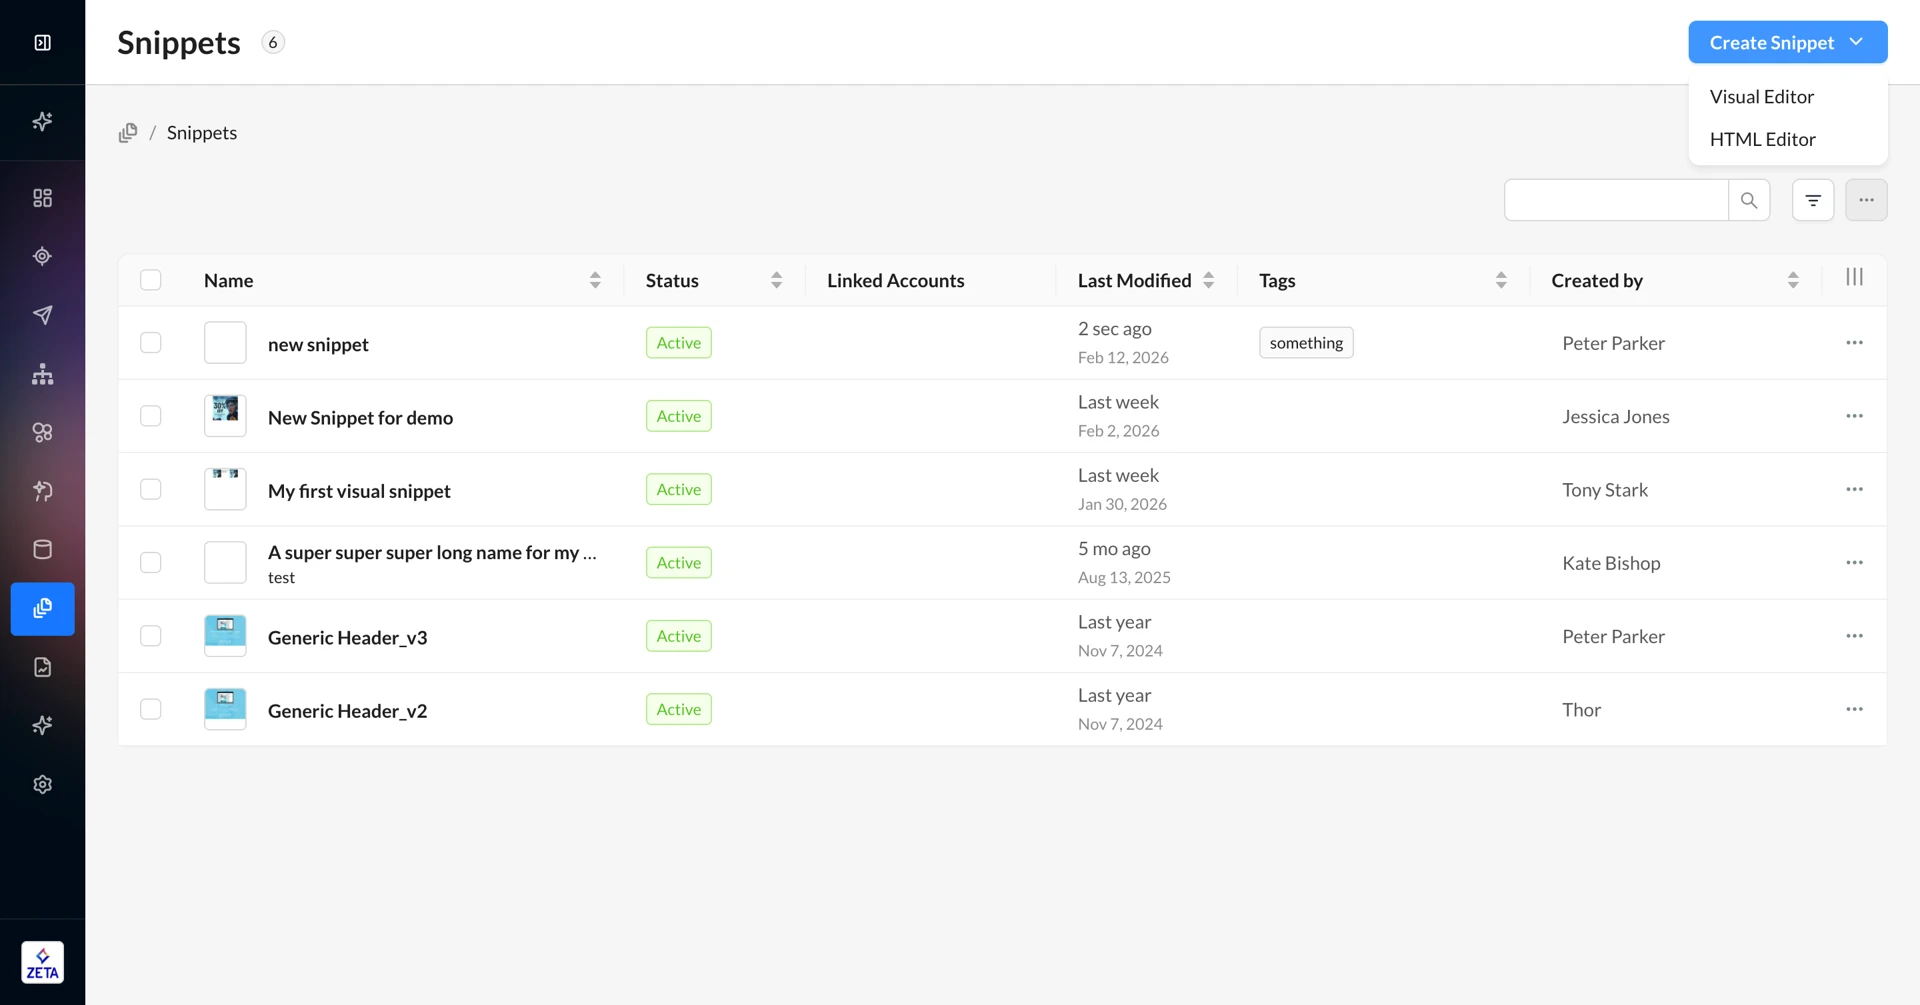1920x1005 pixels.
Task: Sort by Last Modified column arrows
Action: tap(1208, 280)
